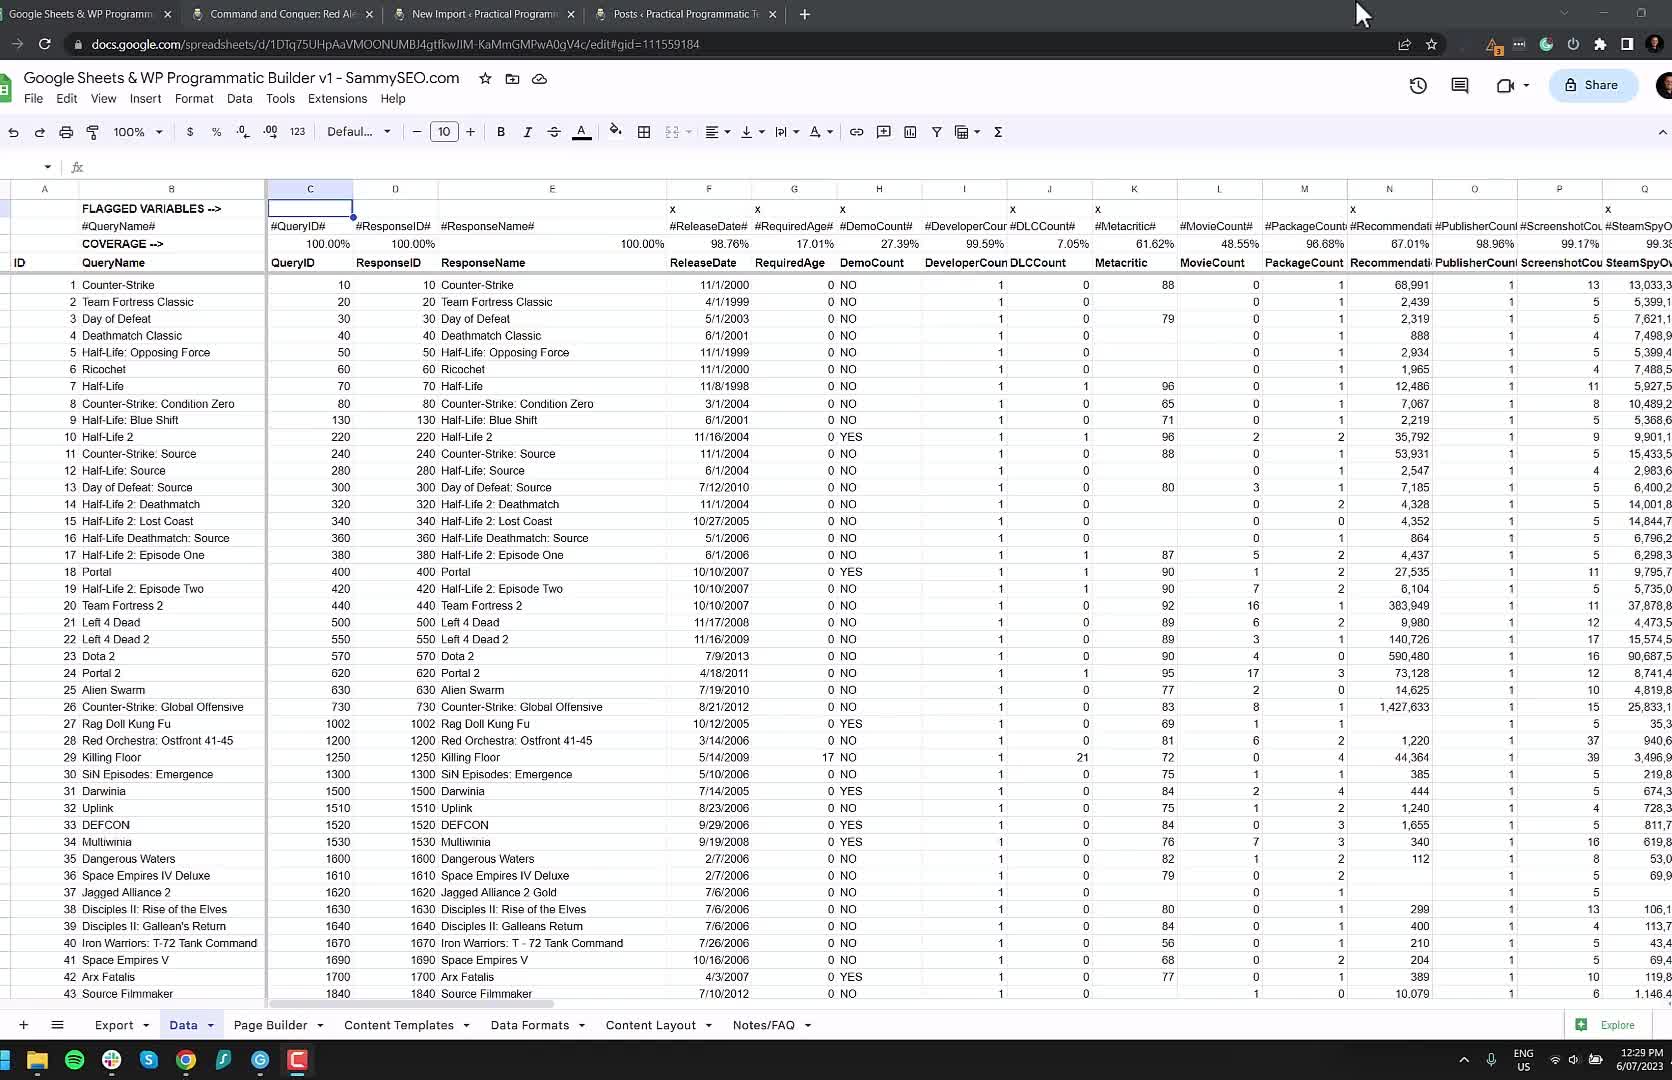Screen dimensions: 1672x1080
Task: Undo the last action in the toolbar
Action: tap(14, 132)
